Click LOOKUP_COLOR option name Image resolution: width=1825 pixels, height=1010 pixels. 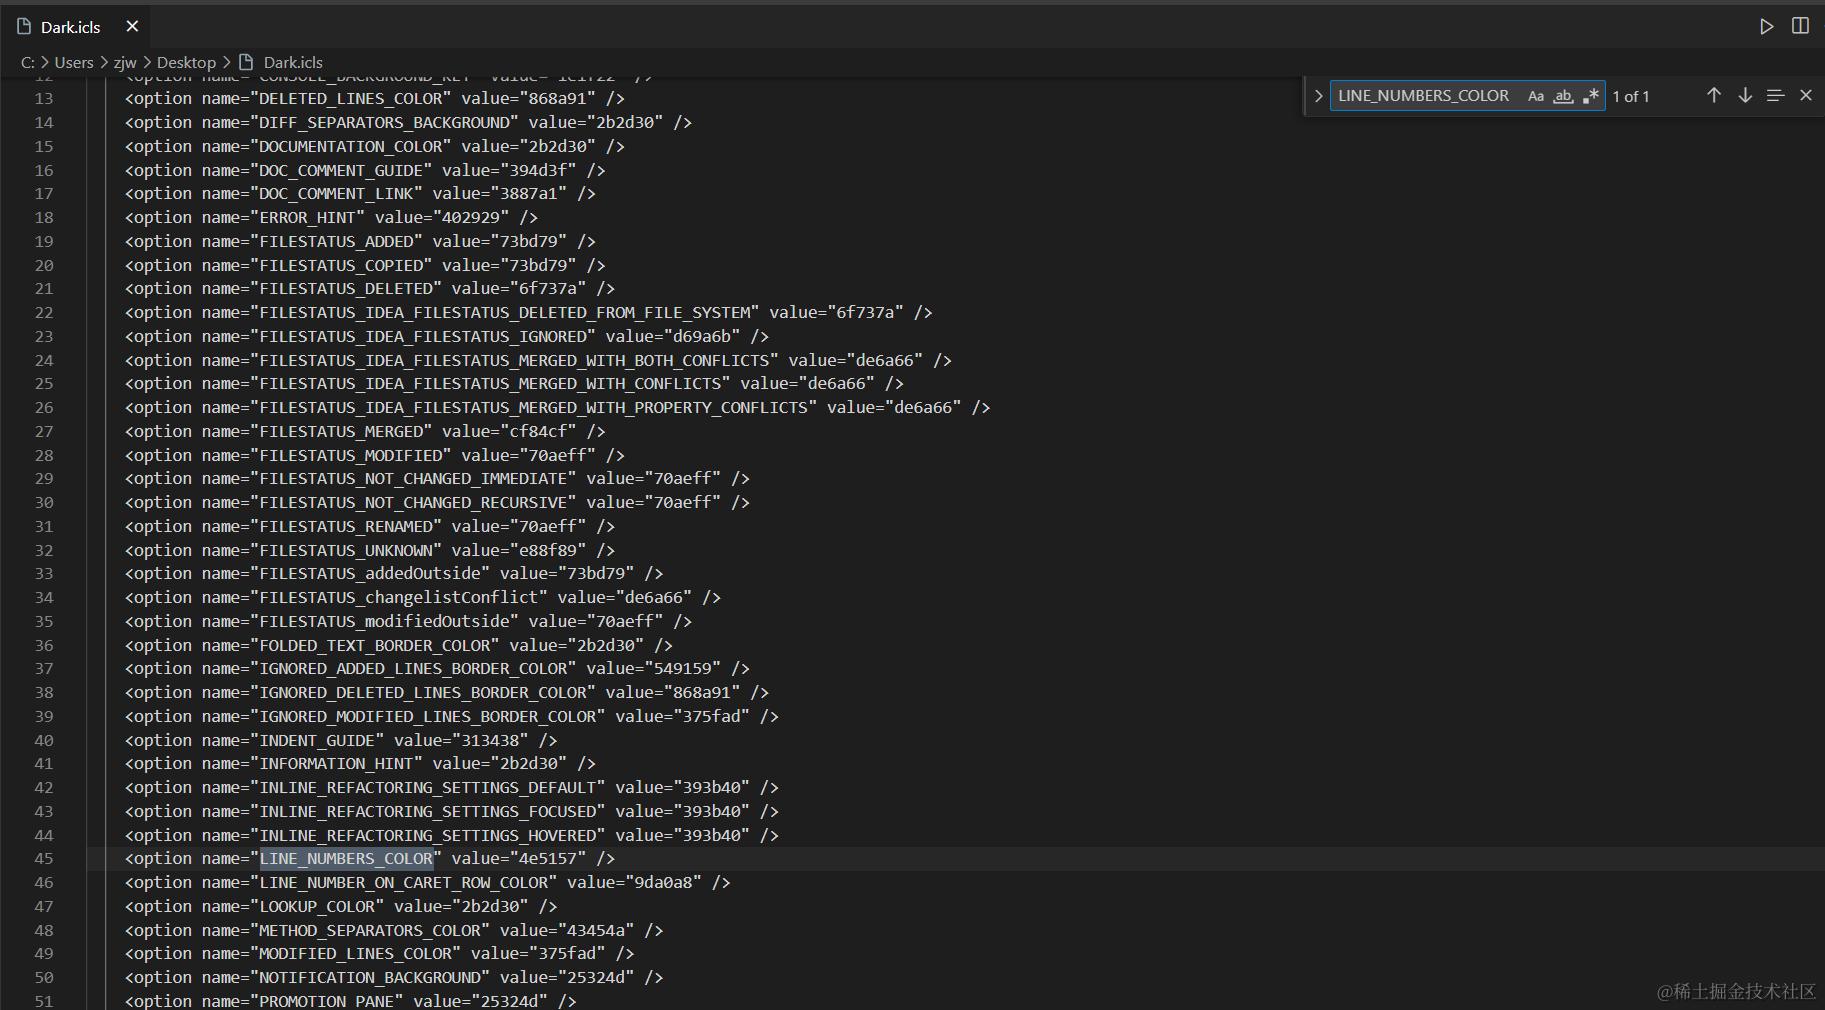[317, 906]
